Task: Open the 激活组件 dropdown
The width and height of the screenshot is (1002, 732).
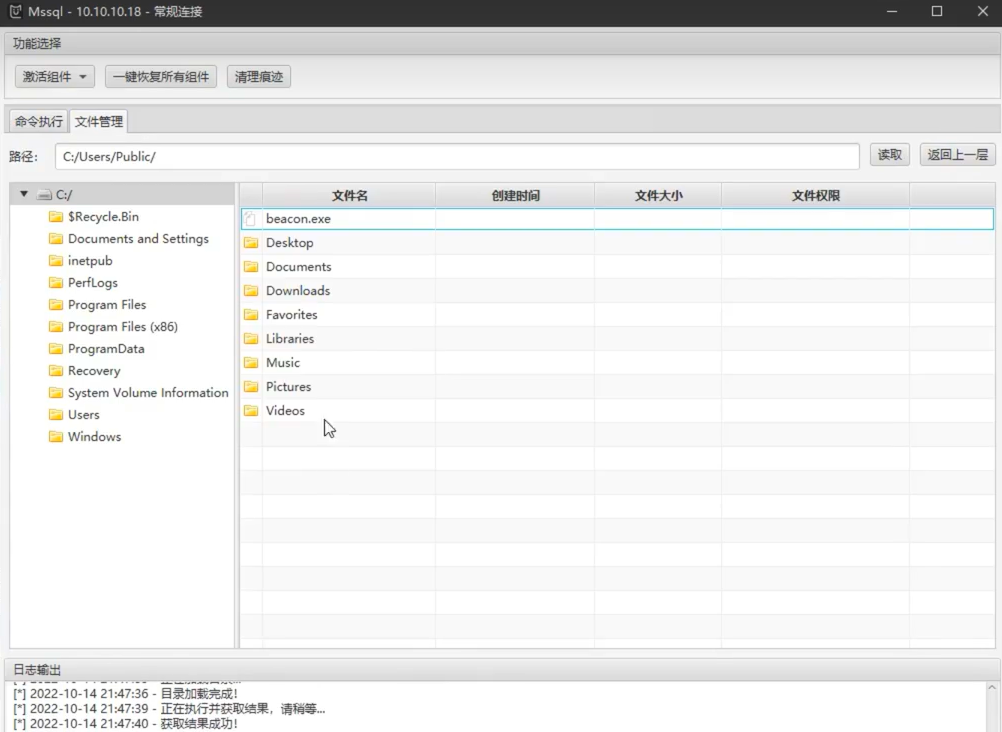Action: pyautogui.click(x=55, y=77)
